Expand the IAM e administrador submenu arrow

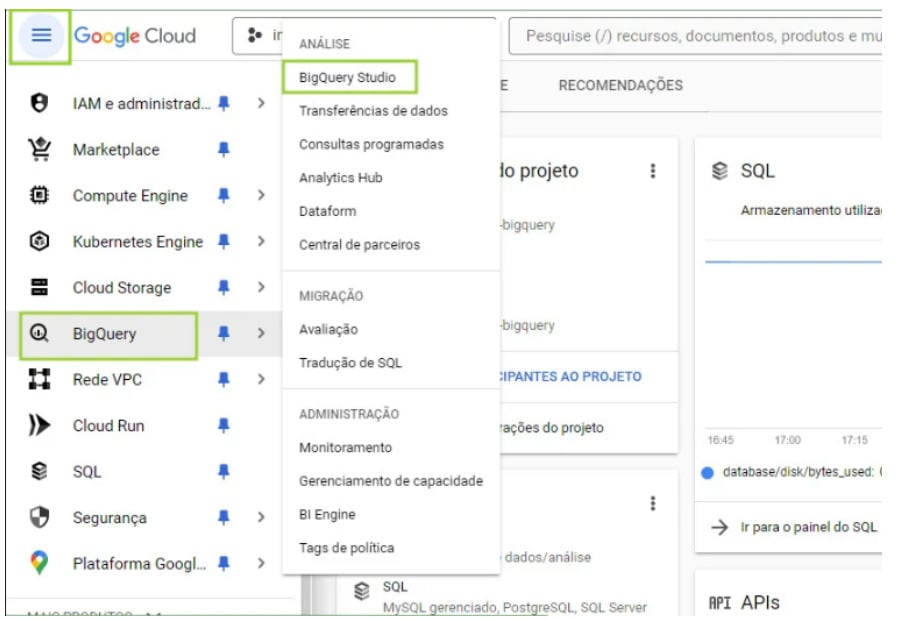pos(261,103)
